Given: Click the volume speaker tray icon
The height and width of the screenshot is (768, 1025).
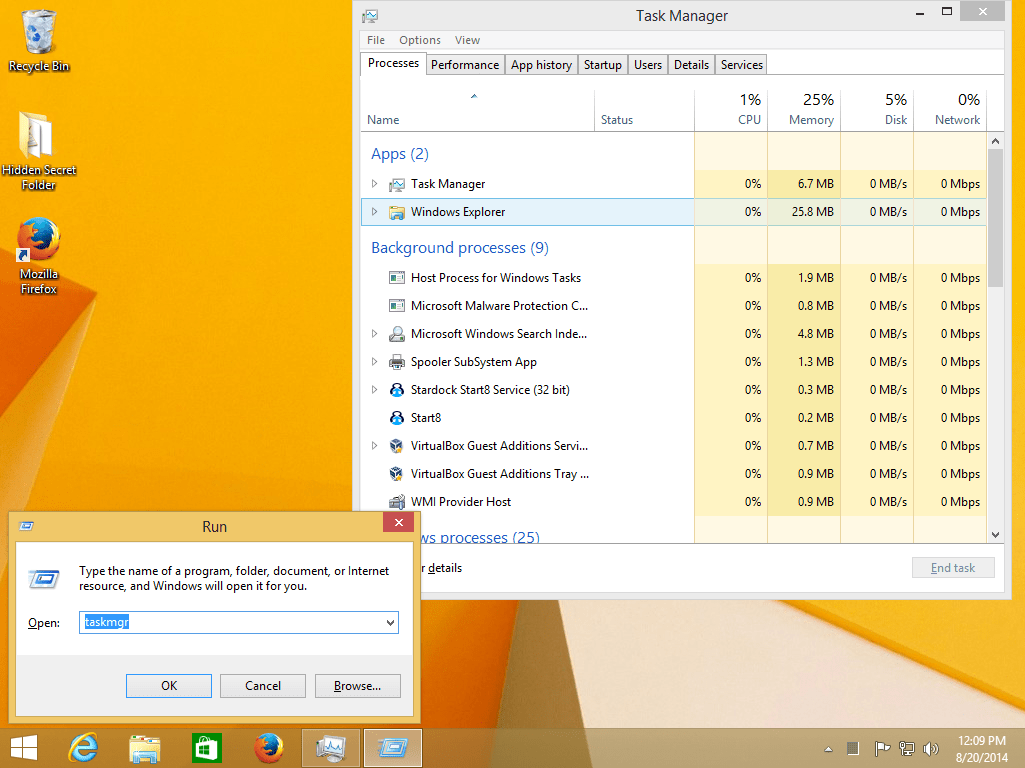Looking at the screenshot, I should (x=931, y=749).
